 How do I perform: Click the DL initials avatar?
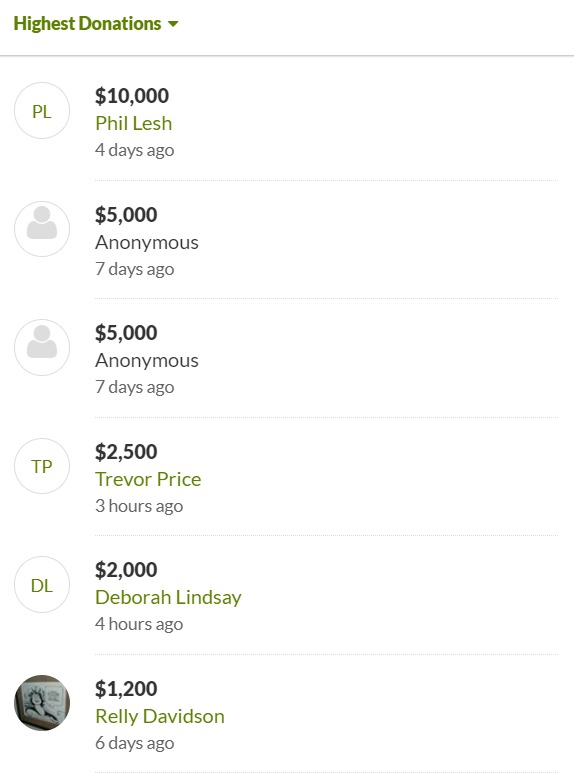(42, 585)
